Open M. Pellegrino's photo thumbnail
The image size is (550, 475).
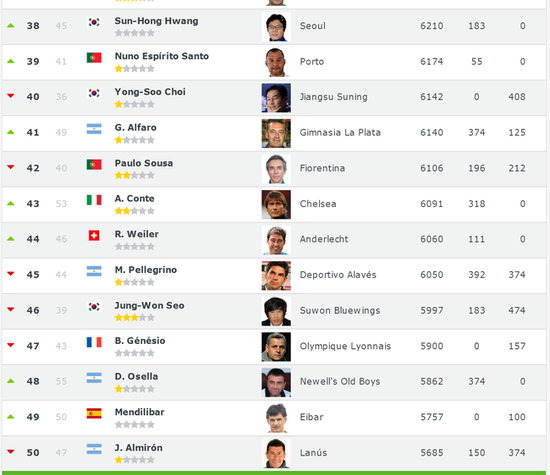276,276
